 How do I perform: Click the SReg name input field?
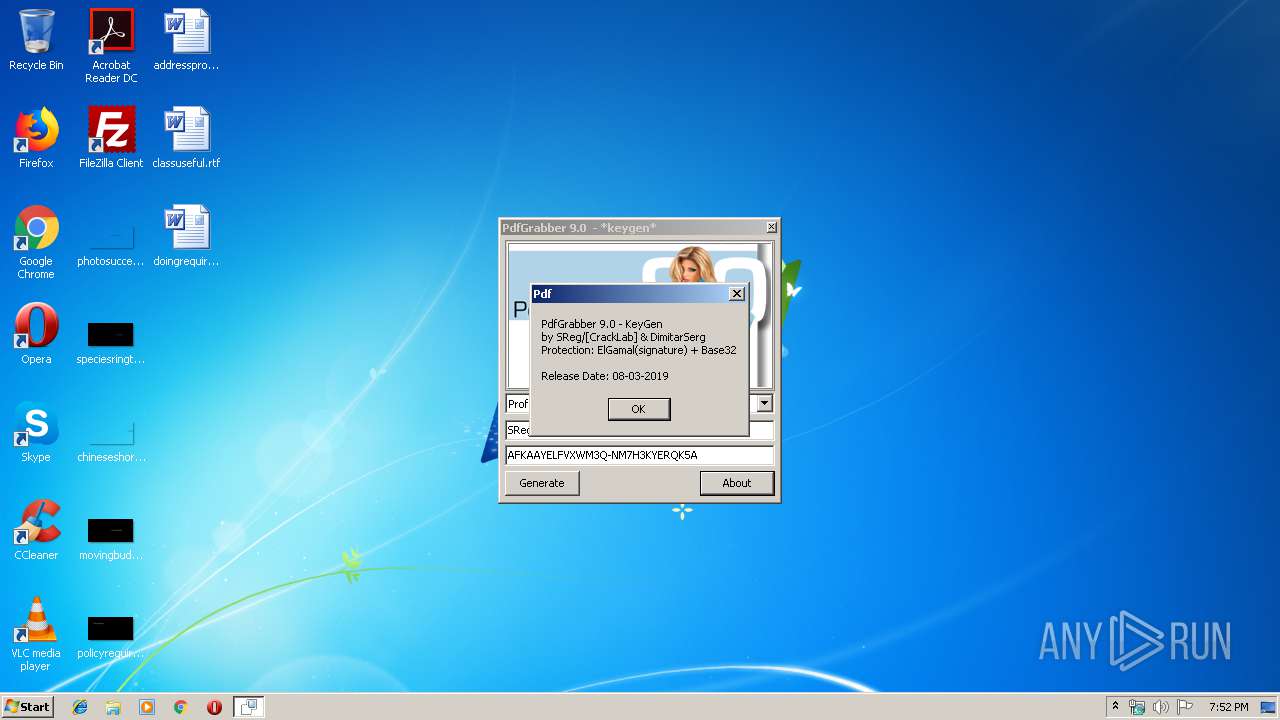tap(639, 430)
